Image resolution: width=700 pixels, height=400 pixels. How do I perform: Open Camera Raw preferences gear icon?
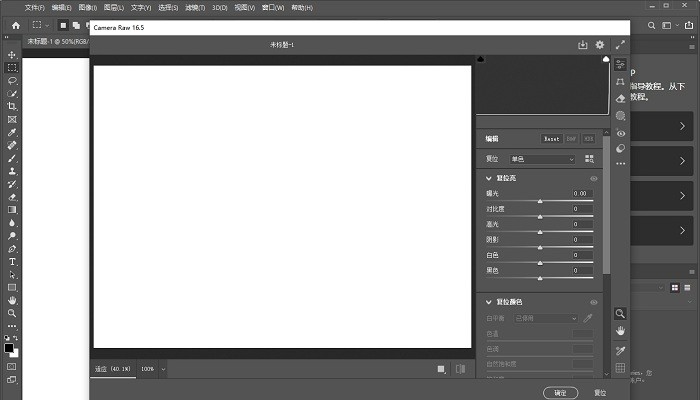point(600,45)
